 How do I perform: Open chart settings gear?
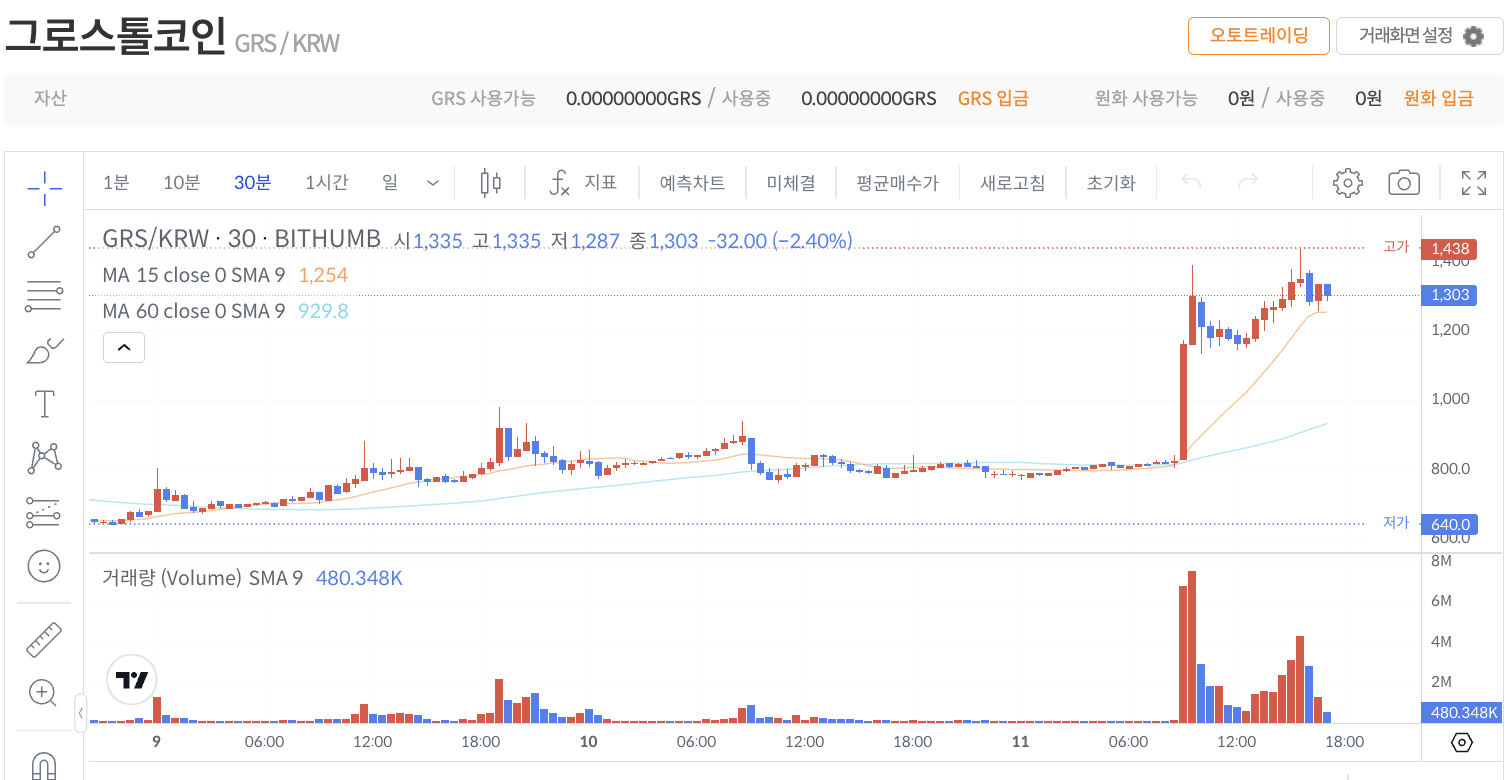pos(1348,182)
